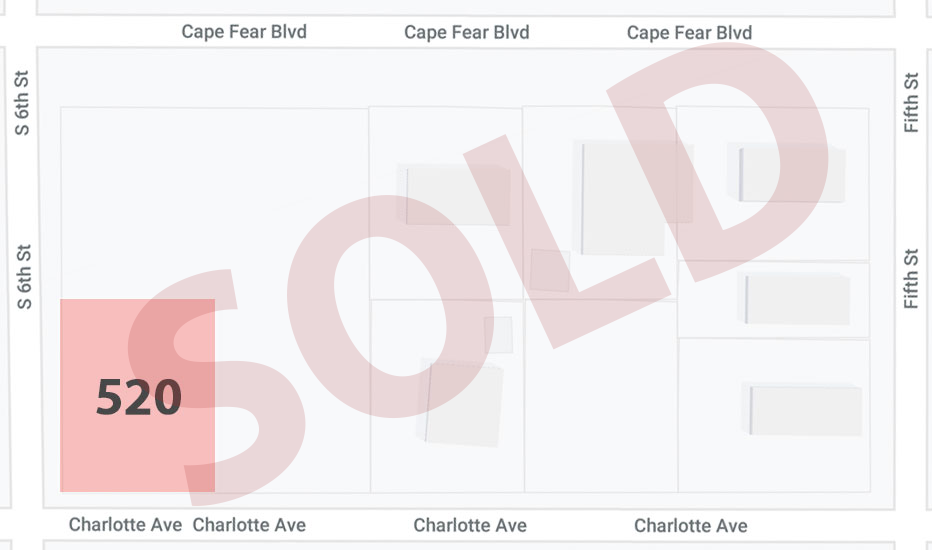This screenshot has height=550, width=932.
Task: Select the rightmost Charlotte Ave label
Action: tap(691, 525)
